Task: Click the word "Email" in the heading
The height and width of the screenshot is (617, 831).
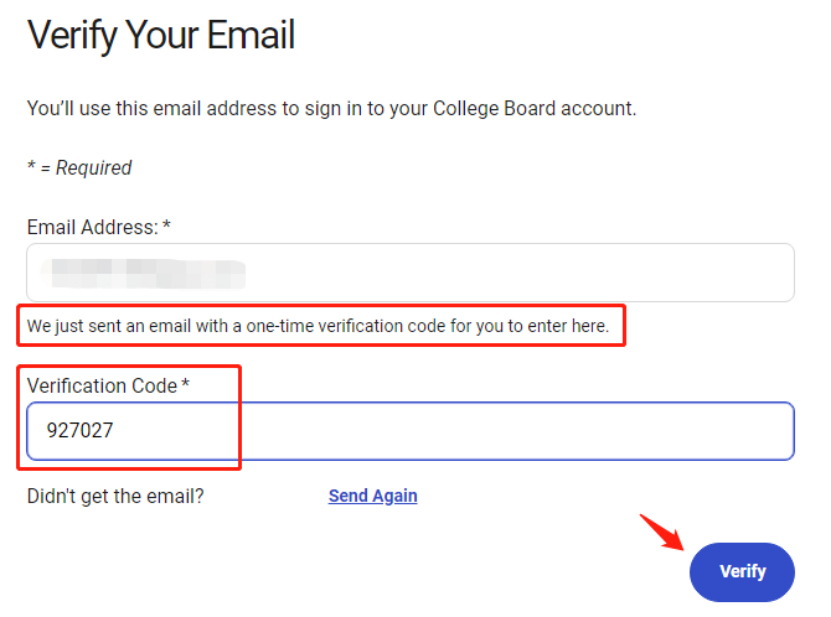Action: point(251,35)
